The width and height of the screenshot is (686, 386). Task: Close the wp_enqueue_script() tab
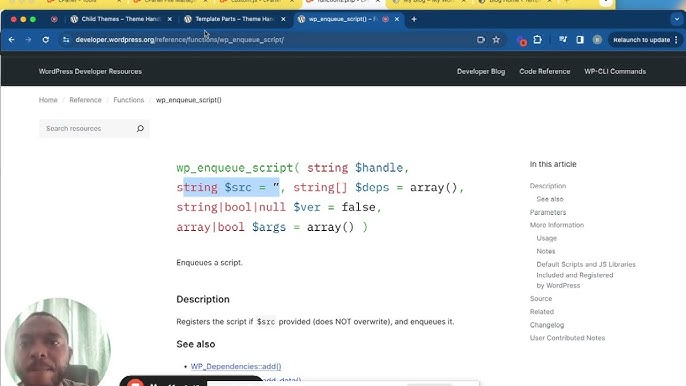pyautogui.click(x=397, y=19)
